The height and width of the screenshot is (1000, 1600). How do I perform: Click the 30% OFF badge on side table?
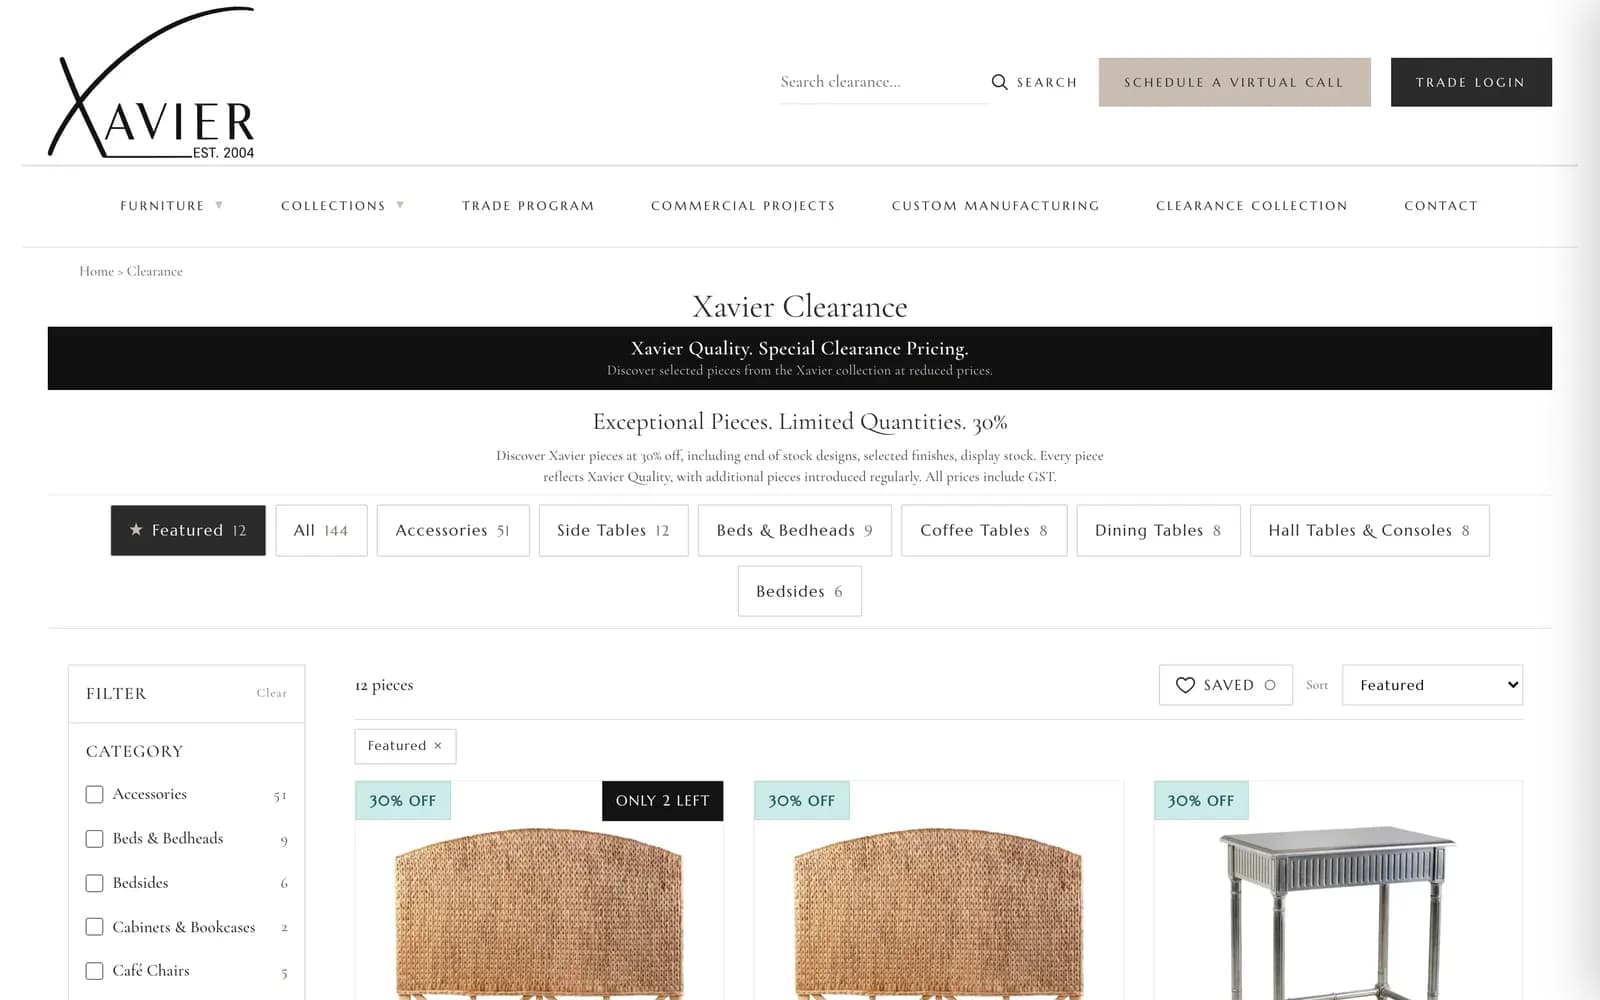tap(1201, 801)
